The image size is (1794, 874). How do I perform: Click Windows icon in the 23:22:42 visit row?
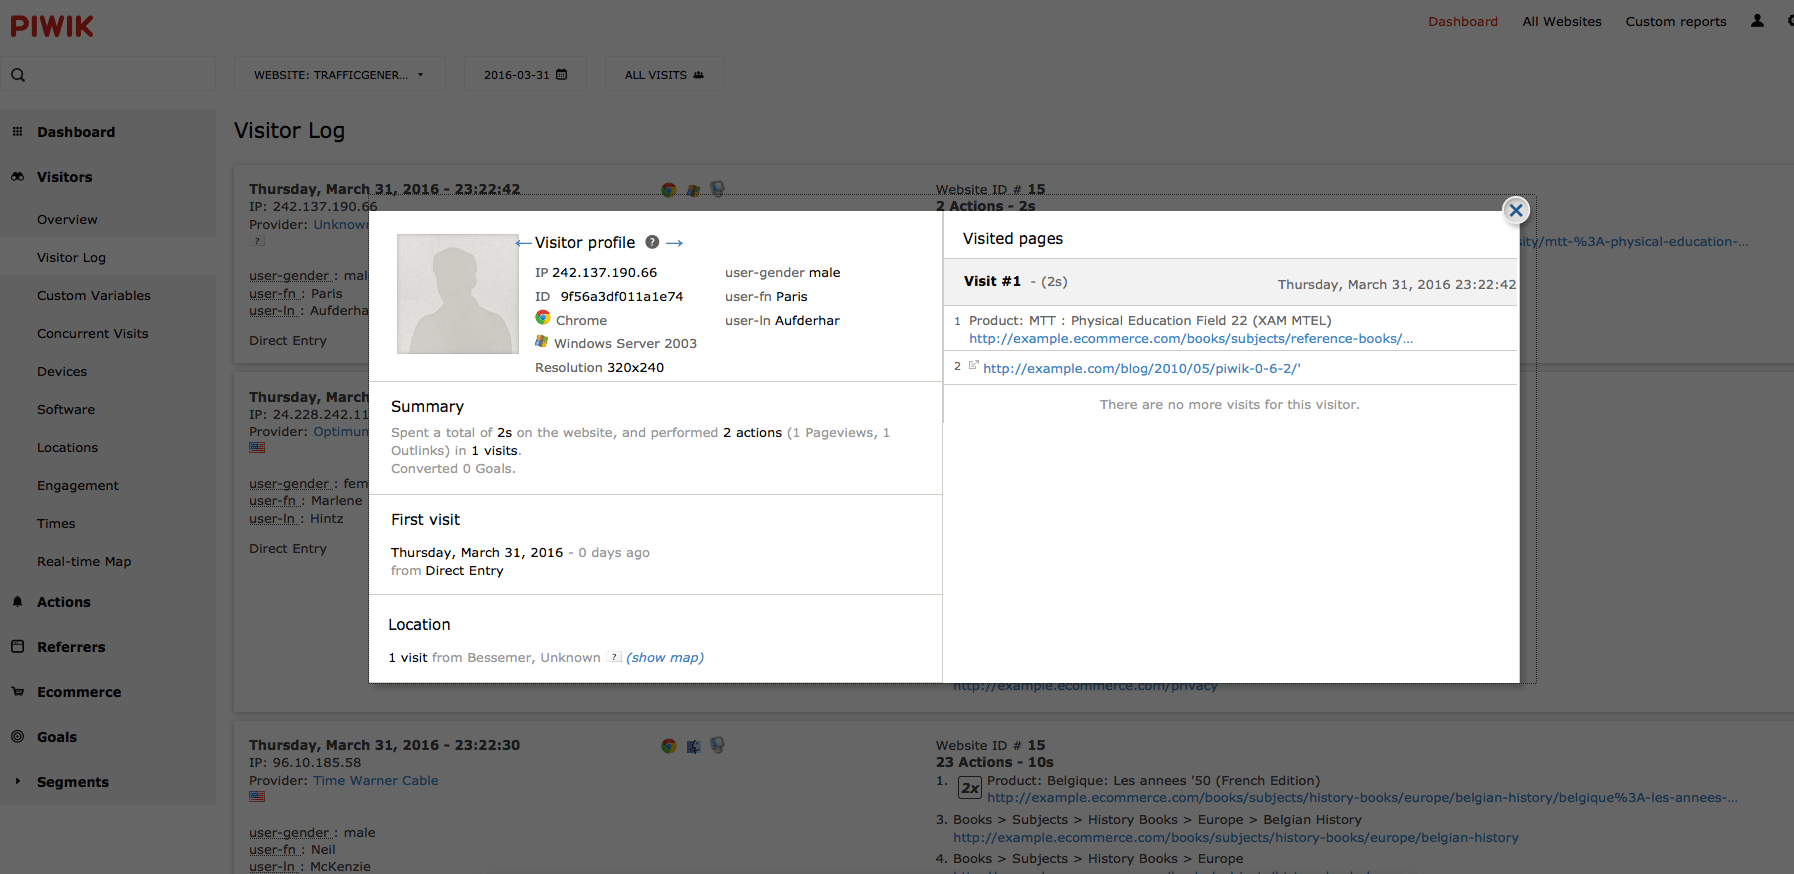point(693,190)
